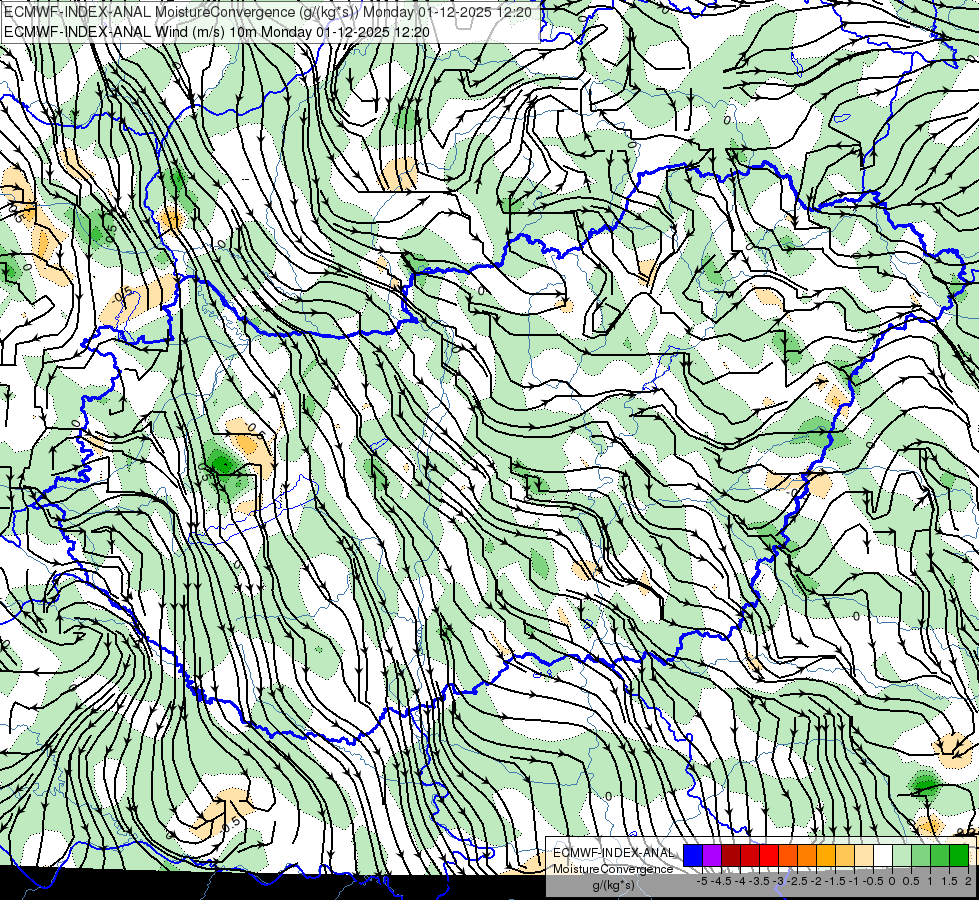Screen dimensions: 979x900
Task: Click the '-2.5' legend tick label
Action: coord(797,881)
